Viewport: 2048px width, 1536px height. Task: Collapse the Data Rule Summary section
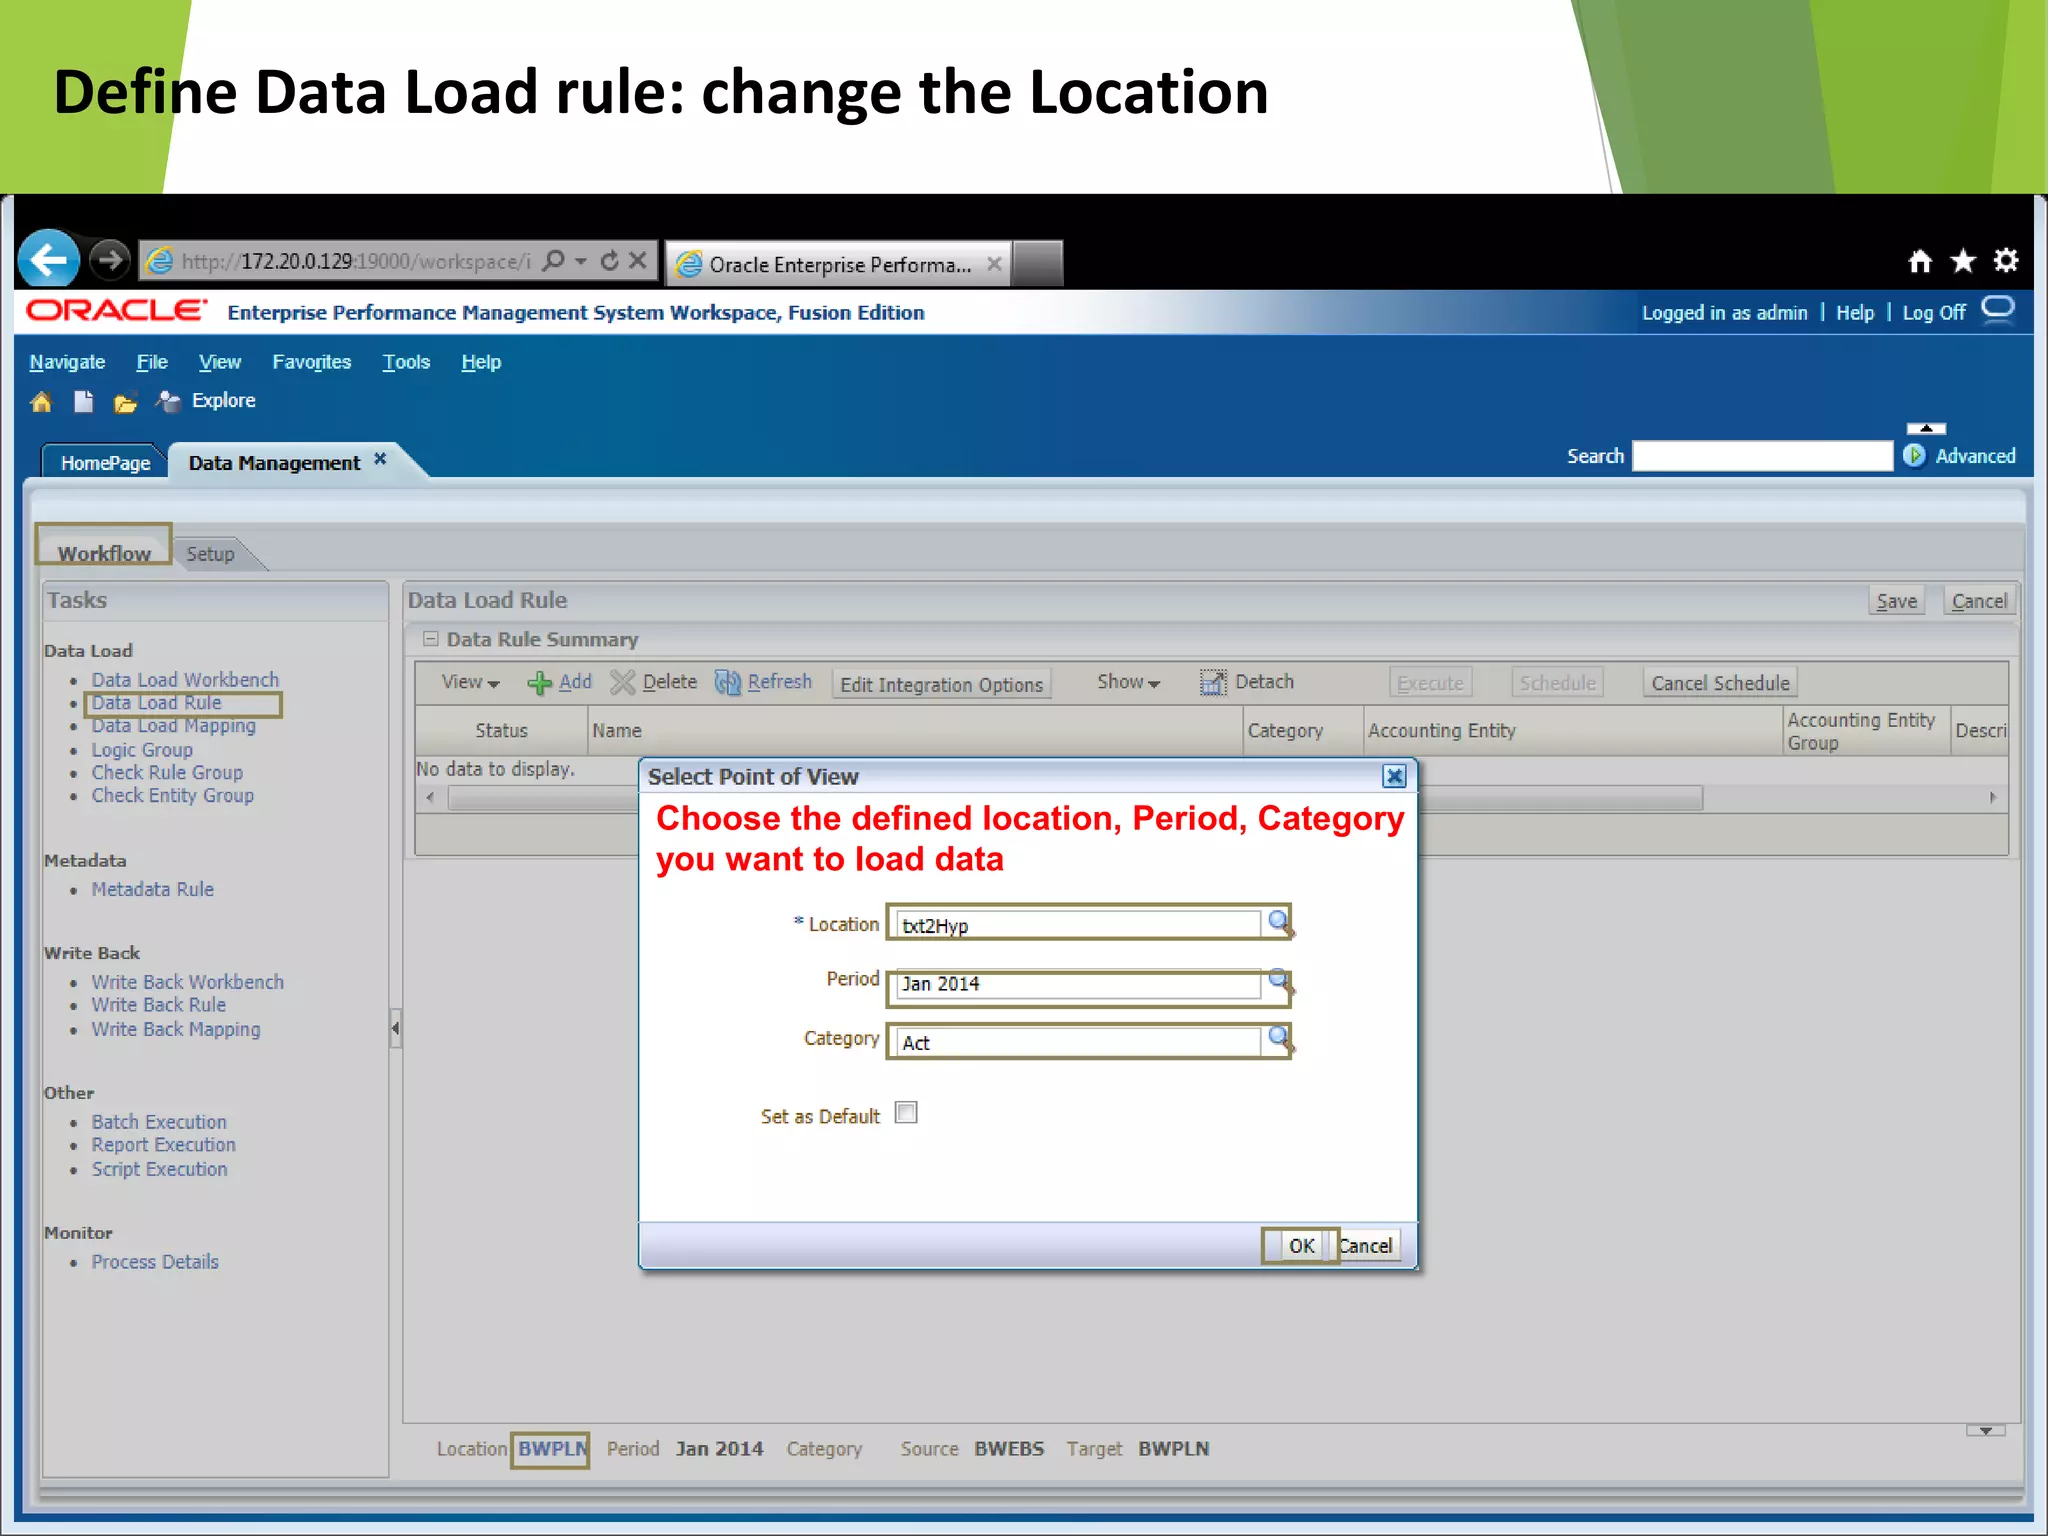tap(431, 639)
